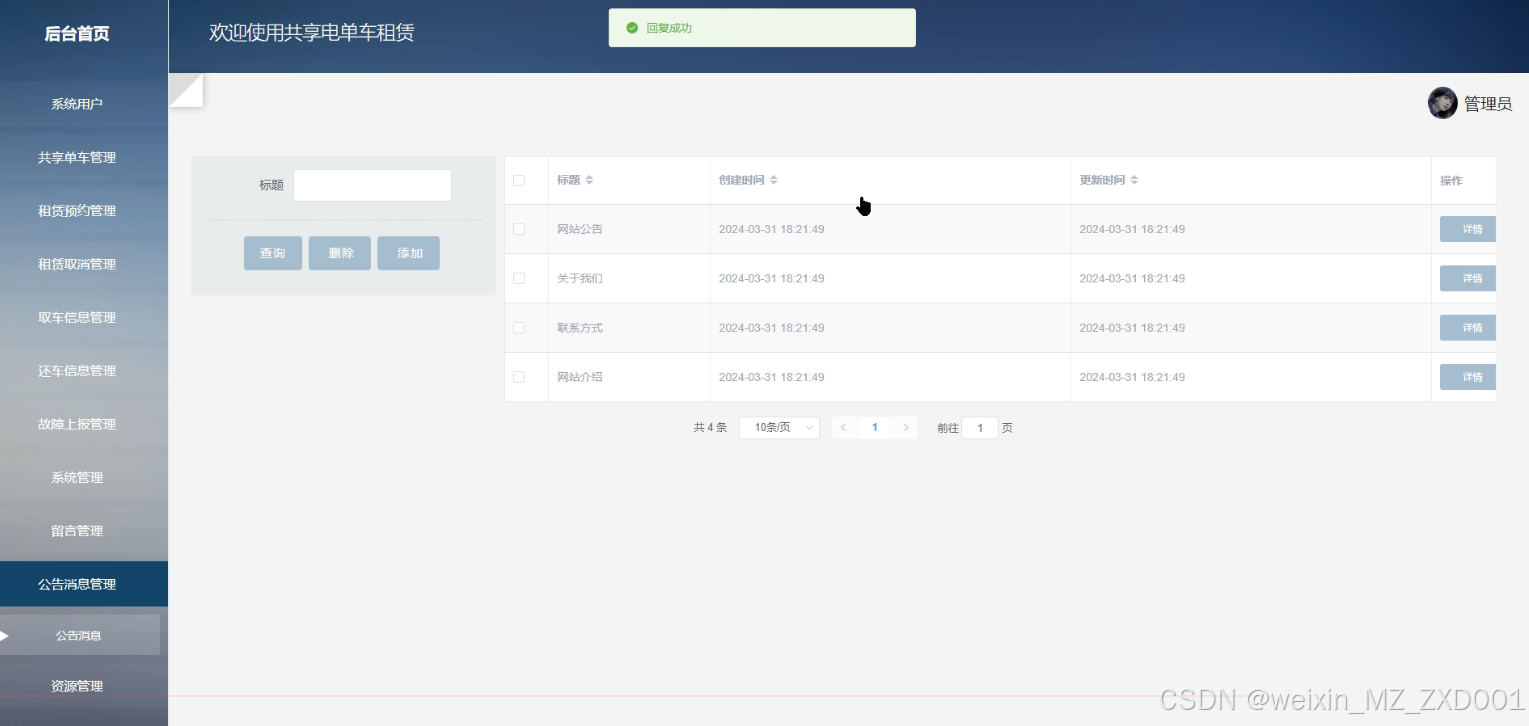Viewport: 1529px width, 726px height.
Task: Check the 联系方式 row checkbox
Action: click(x=519, y=328)
